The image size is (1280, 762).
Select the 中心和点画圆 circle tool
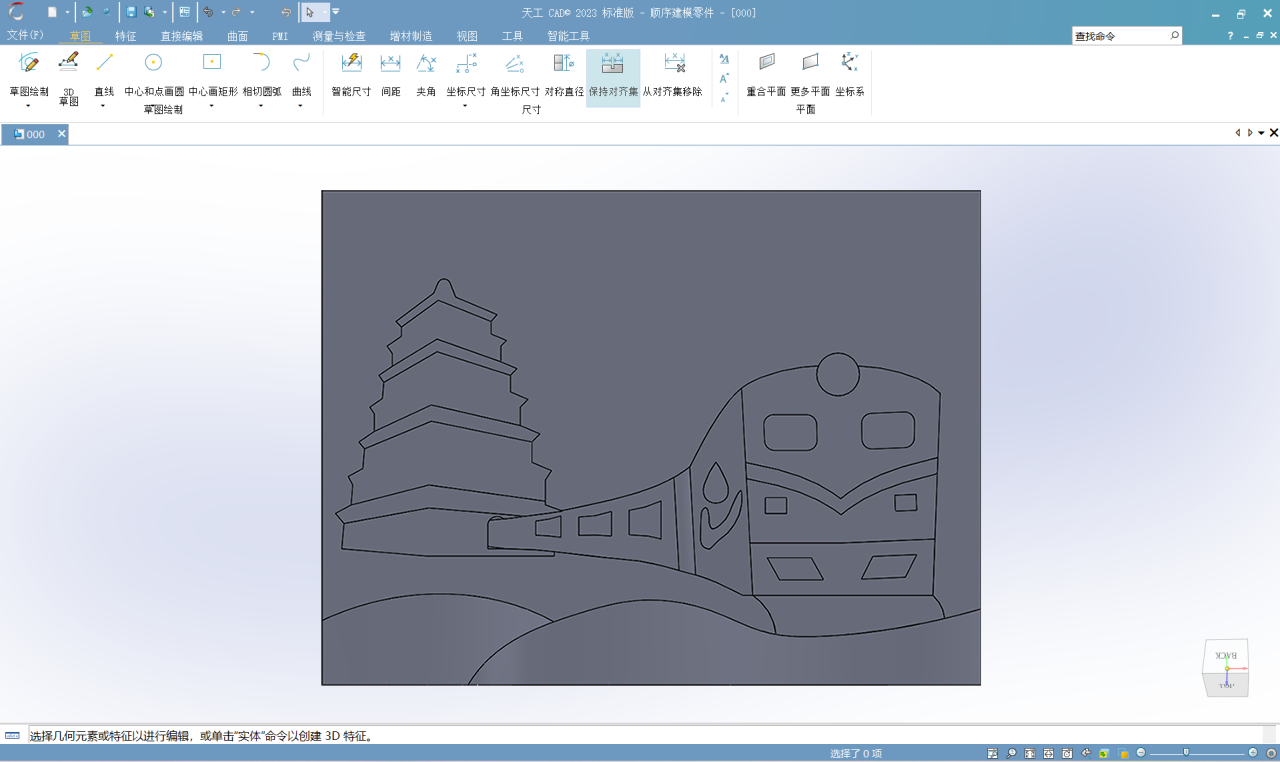pyautogui.click(x=153, y=74)
